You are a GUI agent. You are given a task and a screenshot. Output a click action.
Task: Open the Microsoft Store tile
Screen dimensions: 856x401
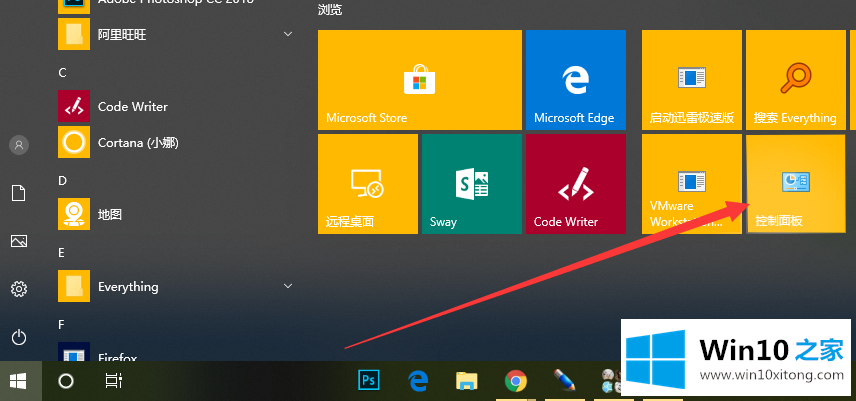(419, 80)
